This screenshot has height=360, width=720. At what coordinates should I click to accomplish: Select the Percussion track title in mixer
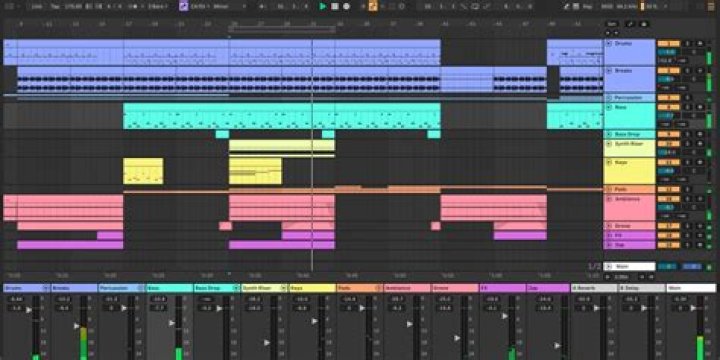(x=121, y=288)
